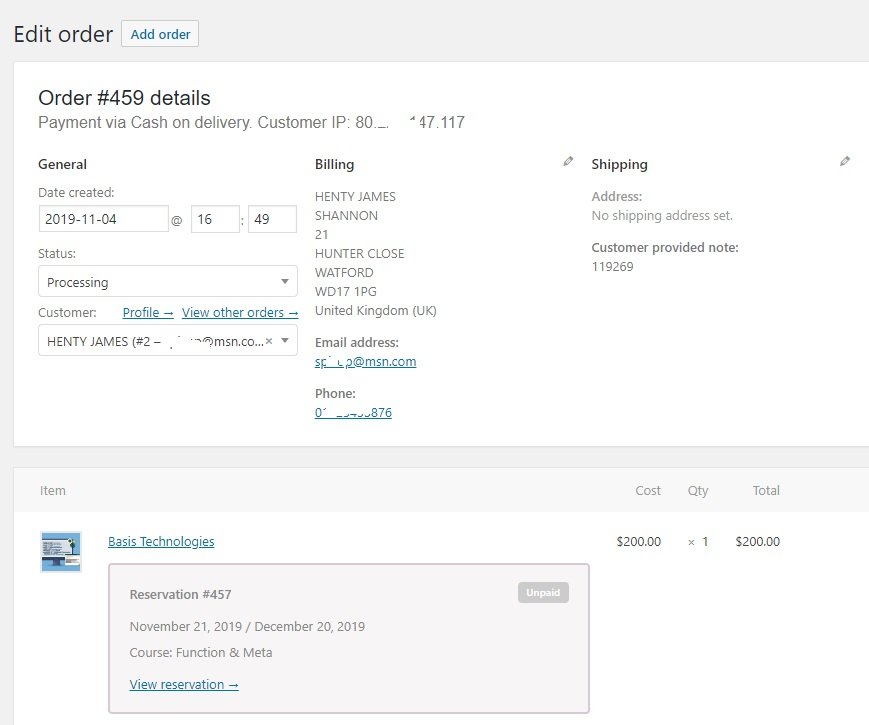Click the Date created field

pyautogui.click(x=103, y=219)
